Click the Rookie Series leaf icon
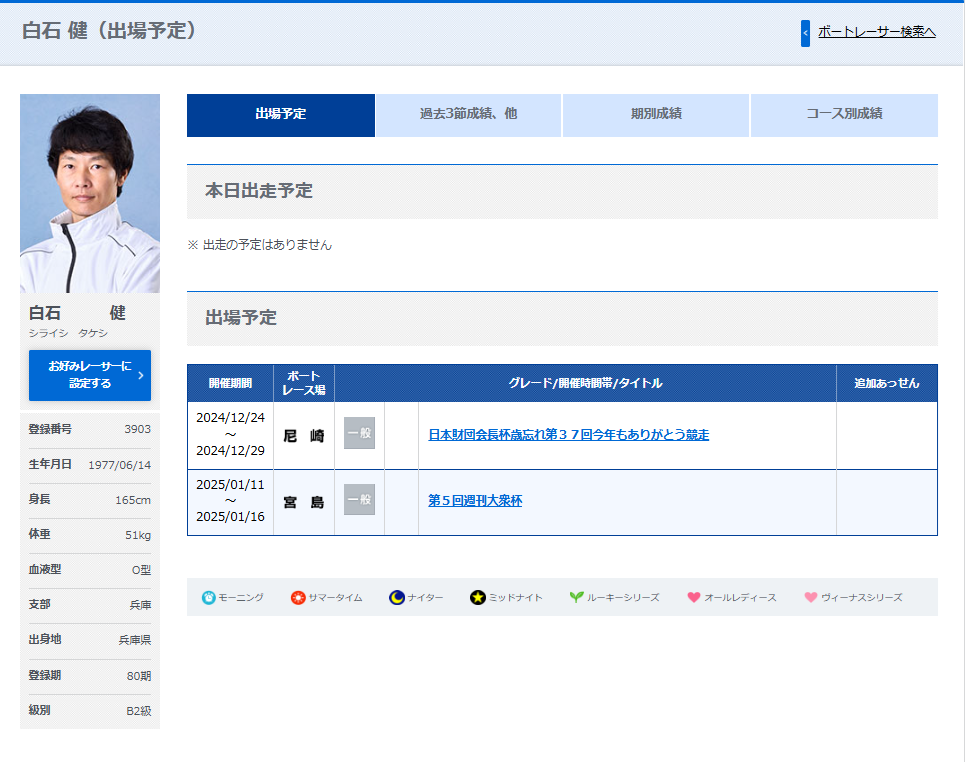 coord(576,597)
